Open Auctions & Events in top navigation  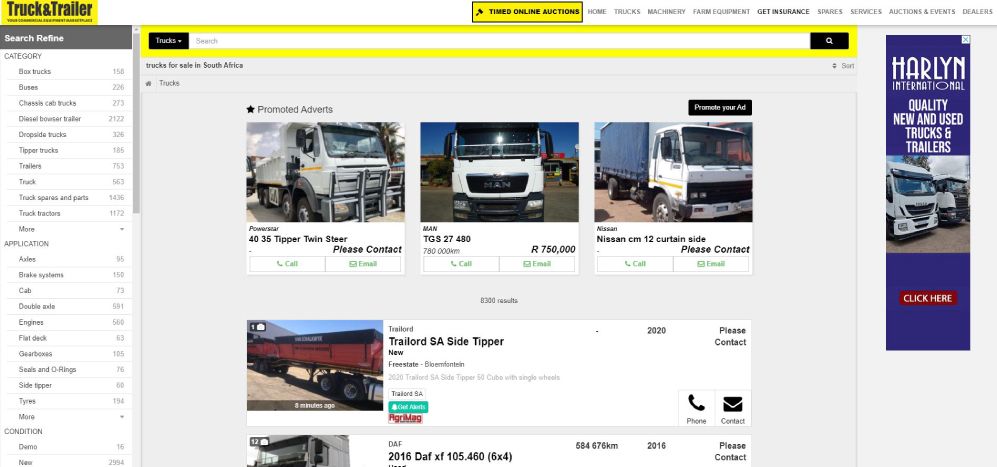(x=922, y=11)
